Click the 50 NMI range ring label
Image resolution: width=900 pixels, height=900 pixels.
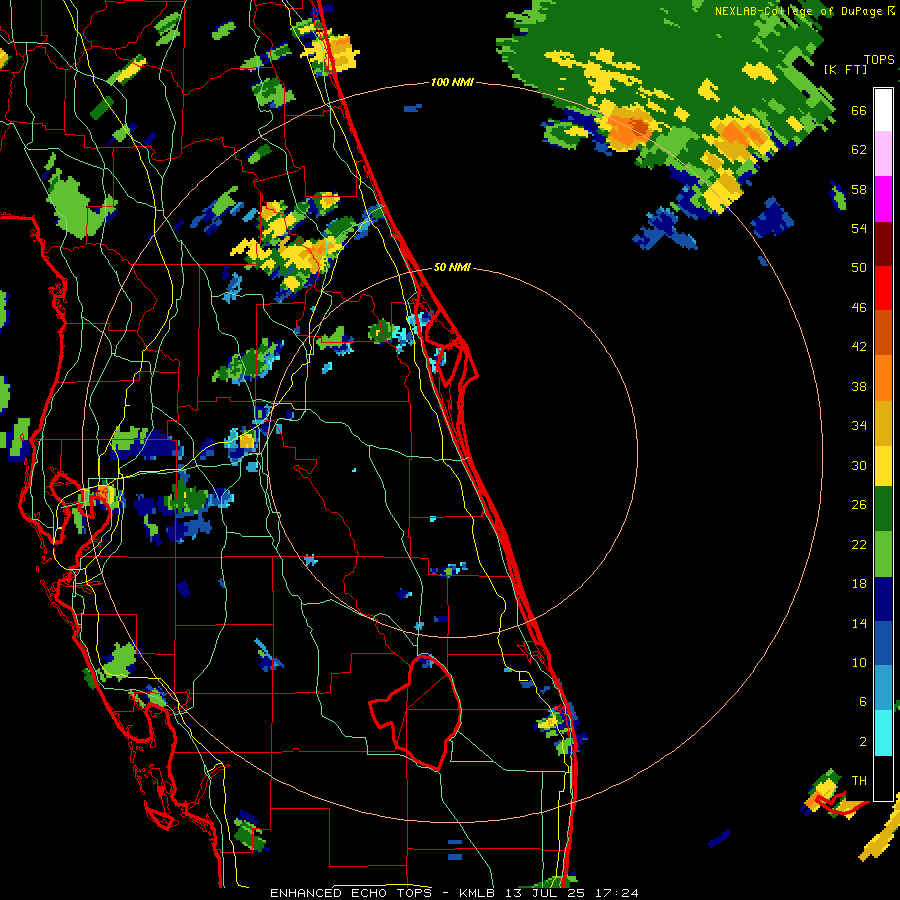(x=452, y=267)
